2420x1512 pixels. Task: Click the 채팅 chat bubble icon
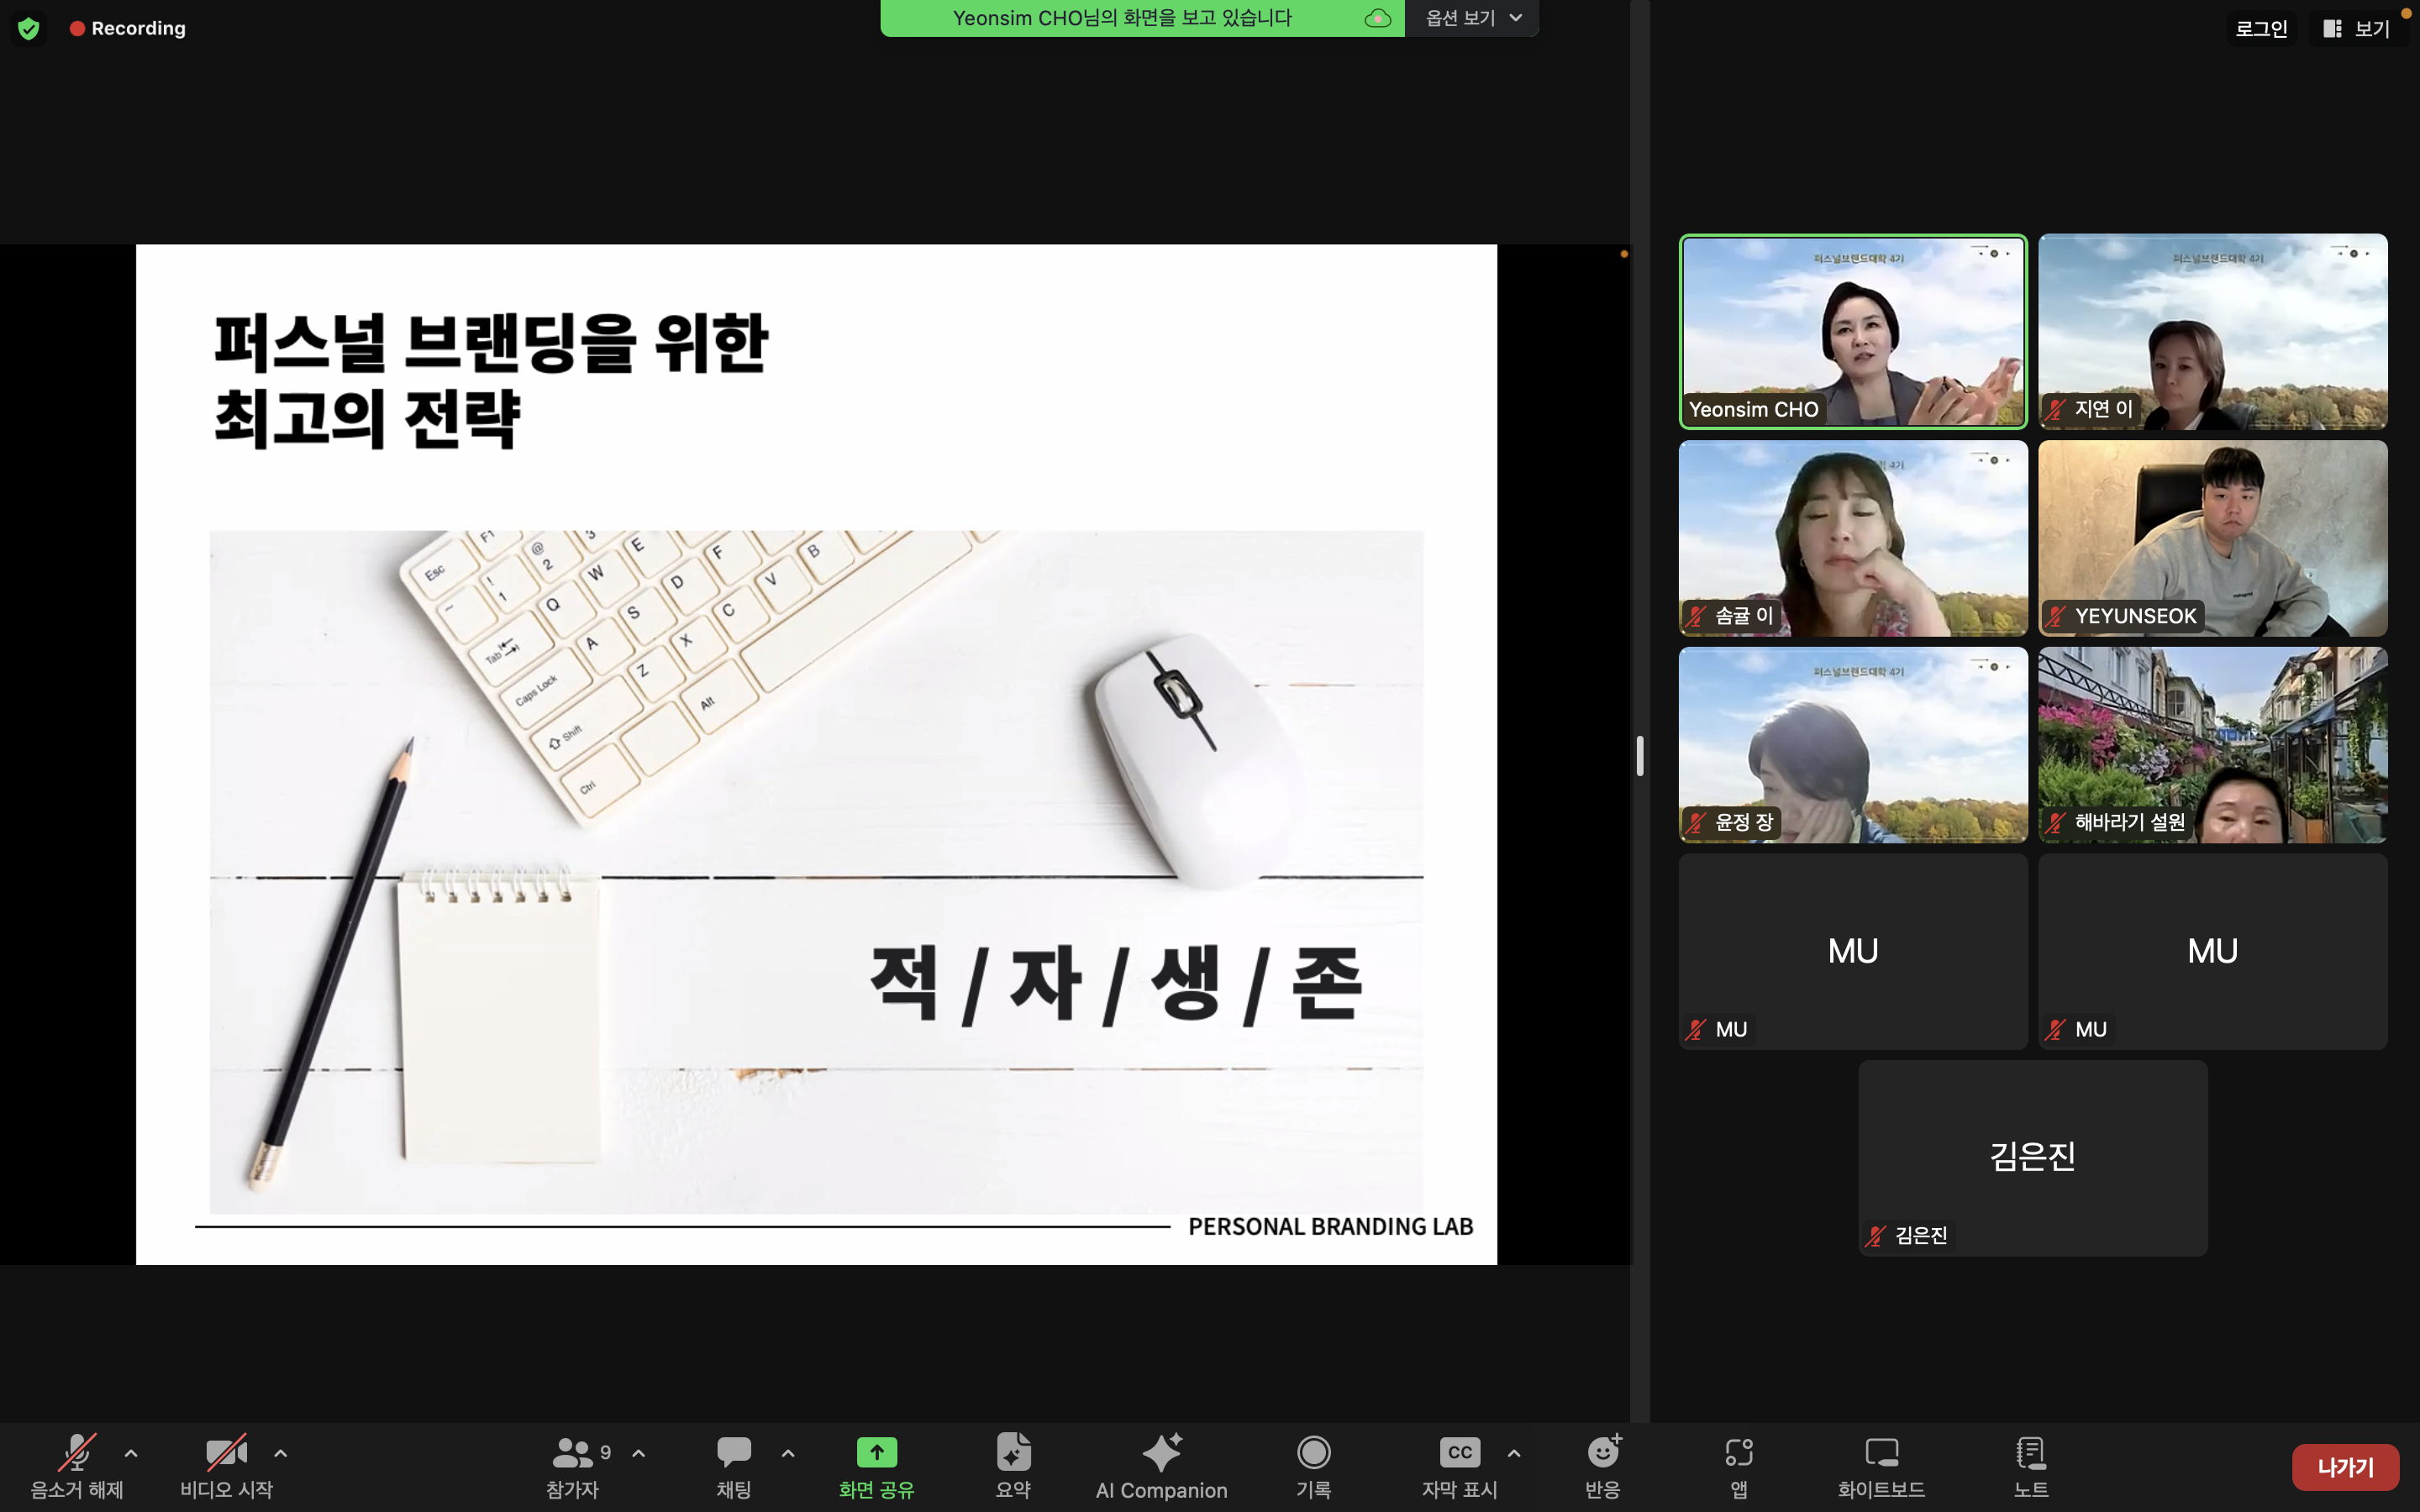733,1453
